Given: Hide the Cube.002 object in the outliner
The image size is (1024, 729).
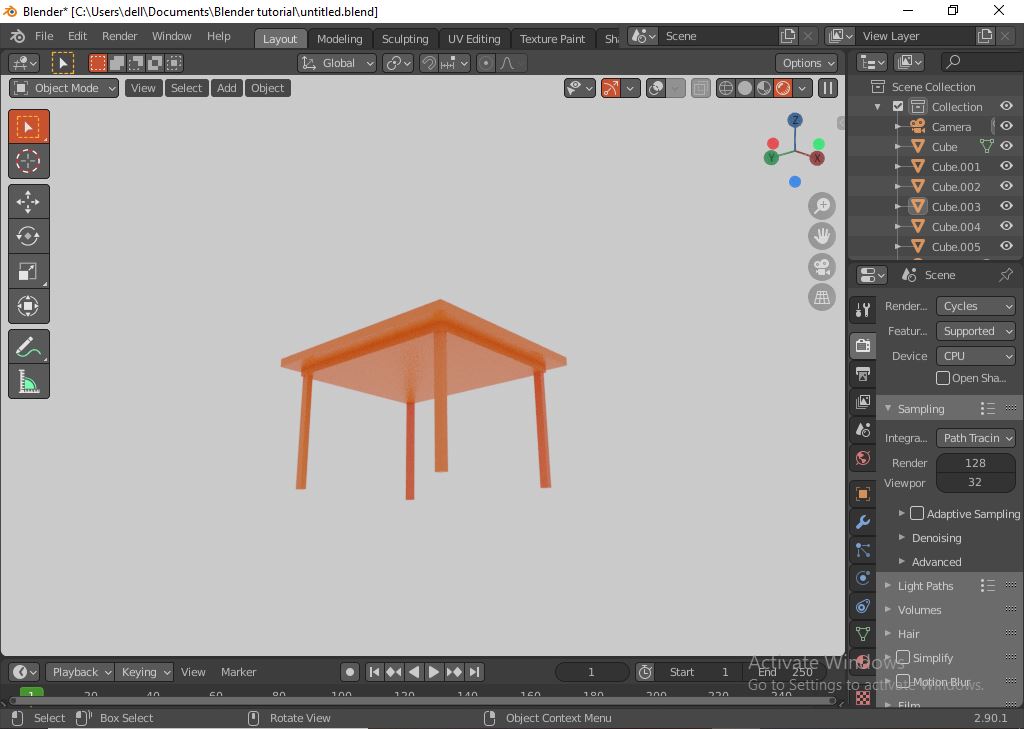Looking at the screenshot, I should [1006, 186].
